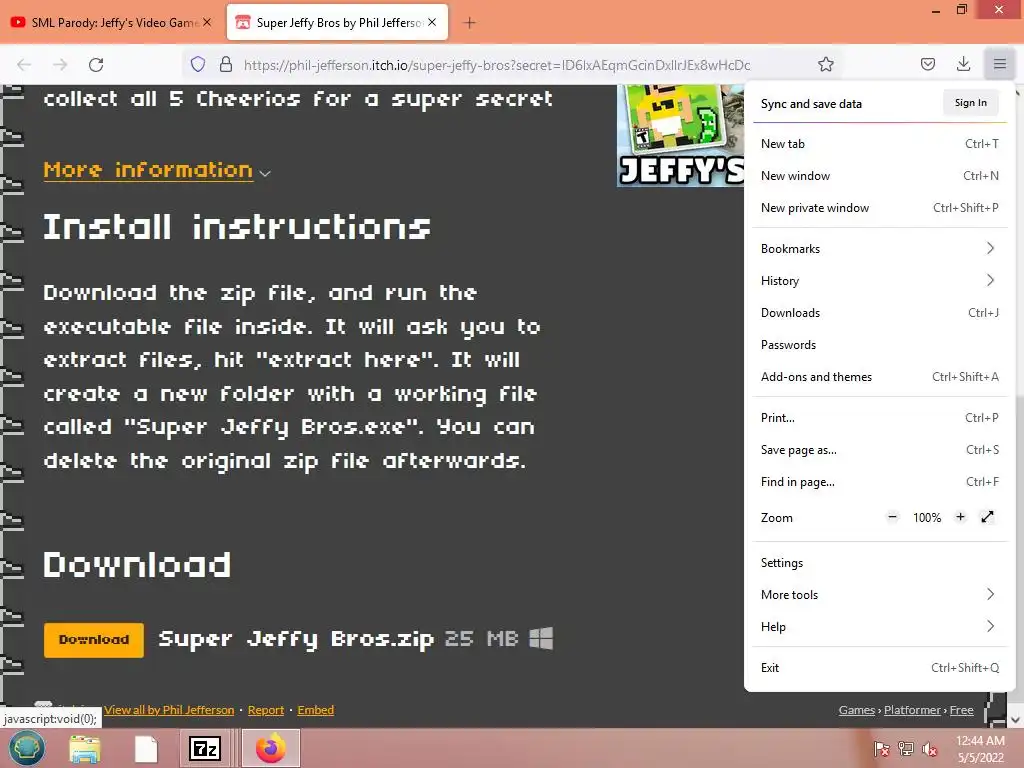Screen dimensions: 1024x768
Task: Reload the current page
Action: click(96, 65)
